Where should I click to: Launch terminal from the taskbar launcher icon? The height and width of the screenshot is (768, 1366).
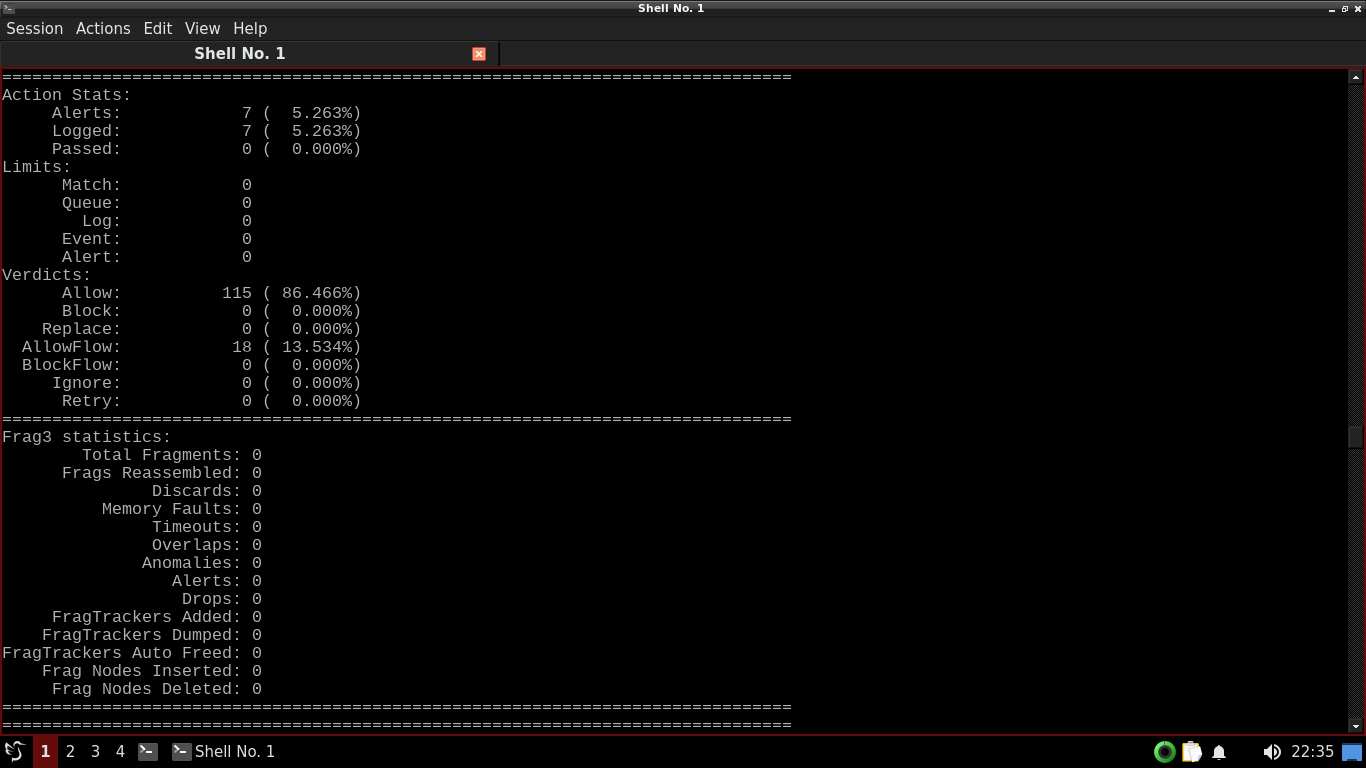tap(148, 751)
